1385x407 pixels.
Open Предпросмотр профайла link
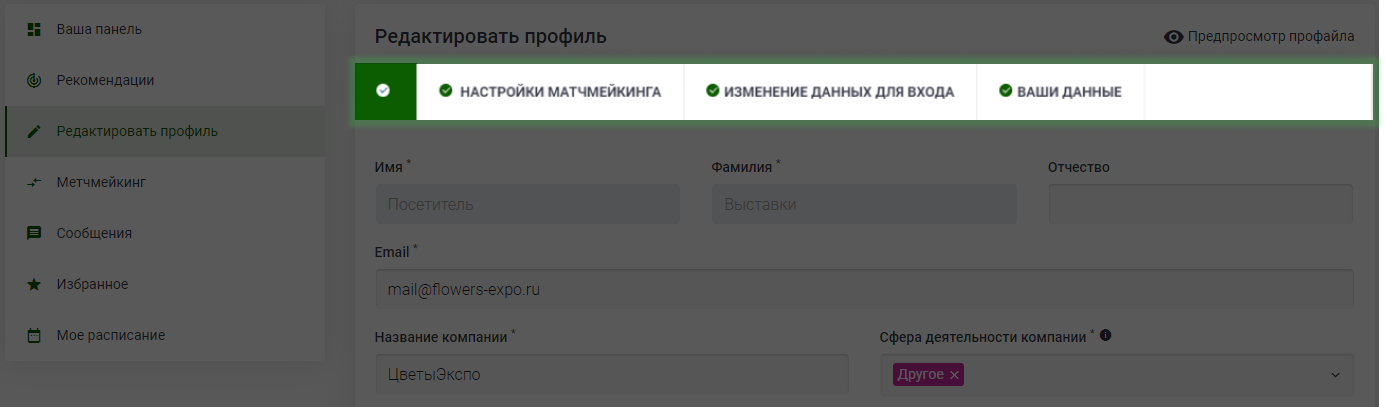click(x=1271, y=37)
